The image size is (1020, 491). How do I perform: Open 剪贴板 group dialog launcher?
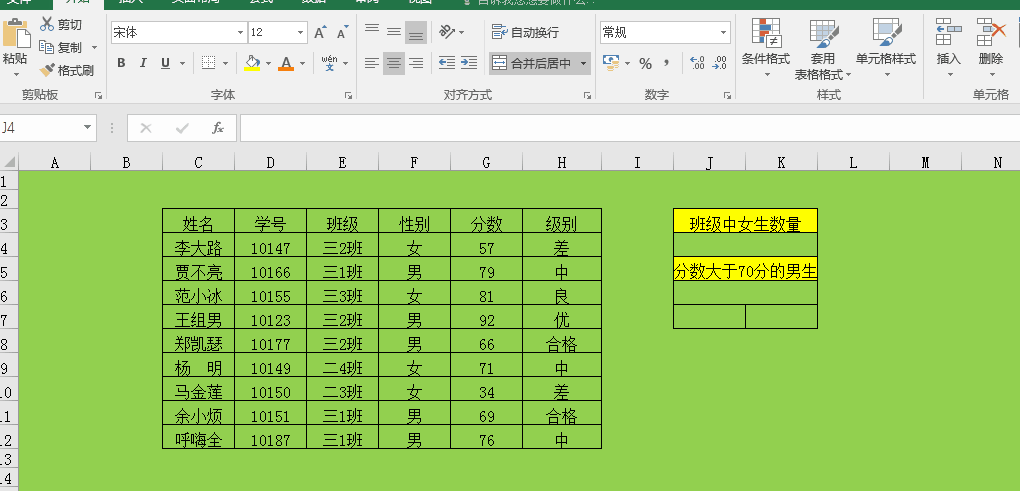pos(99,96)
